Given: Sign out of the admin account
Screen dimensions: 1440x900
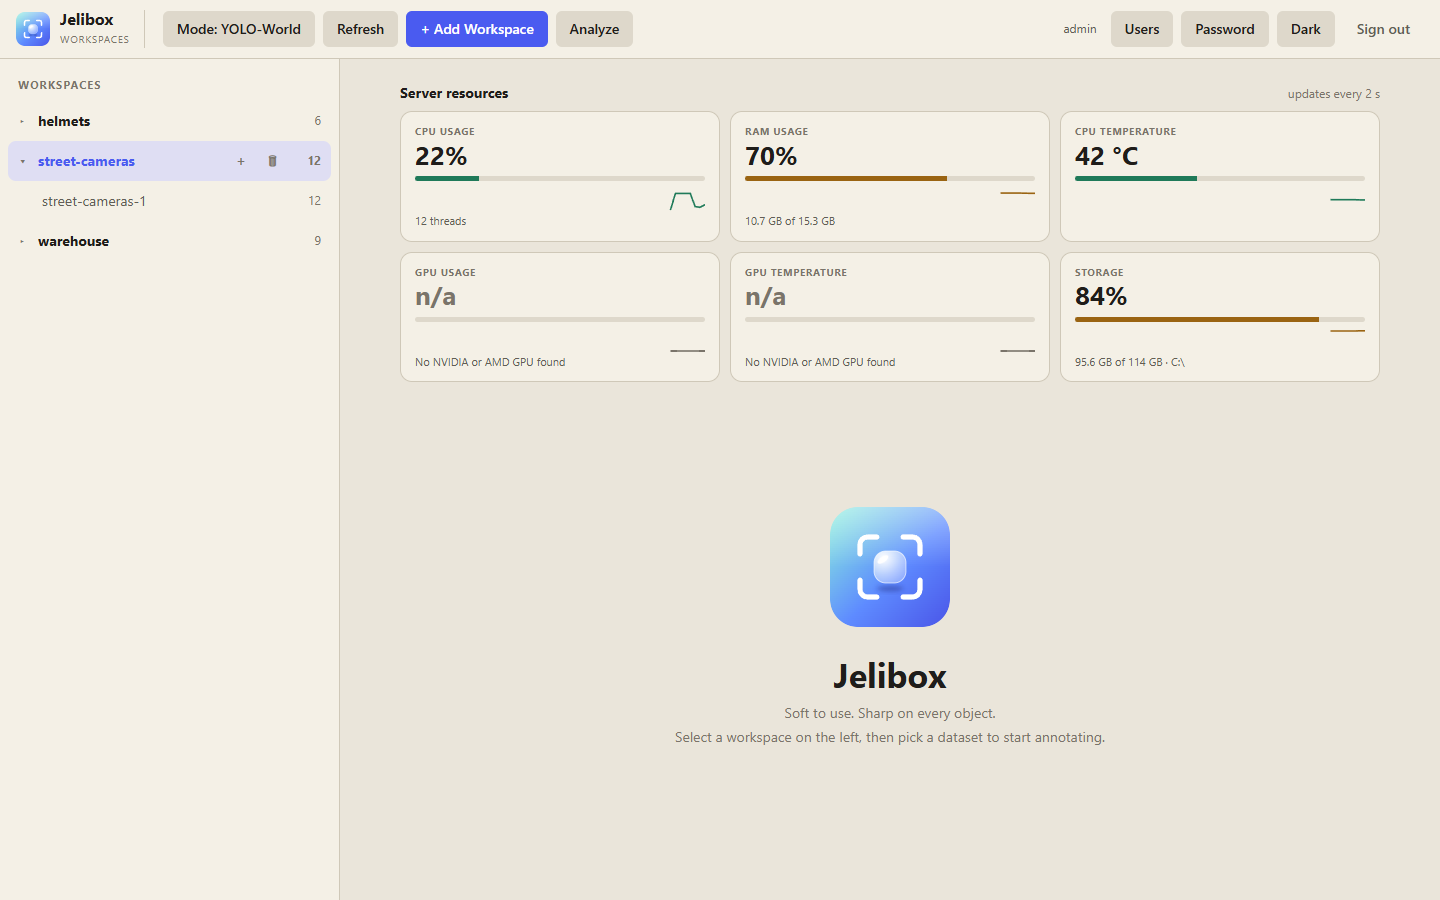Looking at the screenshot, I should coord(1383,29).
